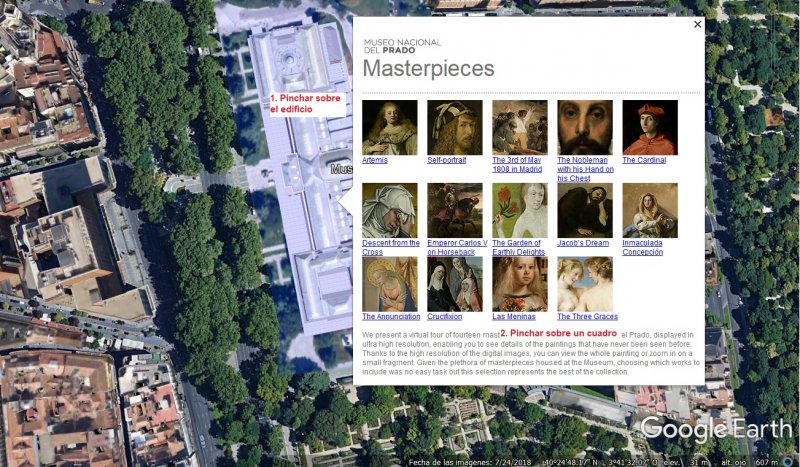Open The Cardinal painting thumbnail
Screen dimensions: 800x467
coord(650,128)
